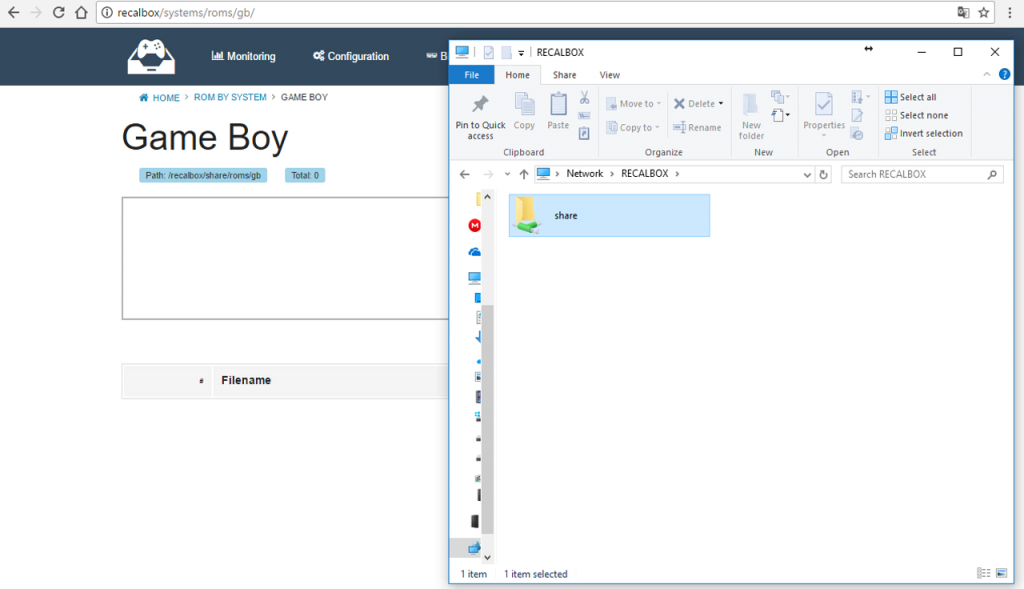Switch to large icons view in status bar
The image size is (1024, 589).
[1000, 573]
